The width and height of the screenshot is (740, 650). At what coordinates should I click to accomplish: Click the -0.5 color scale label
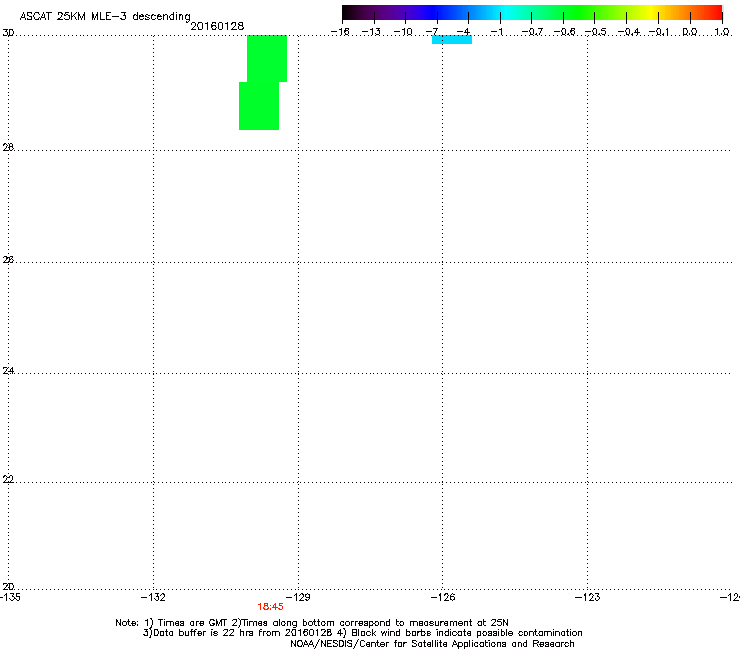point(595,32)
